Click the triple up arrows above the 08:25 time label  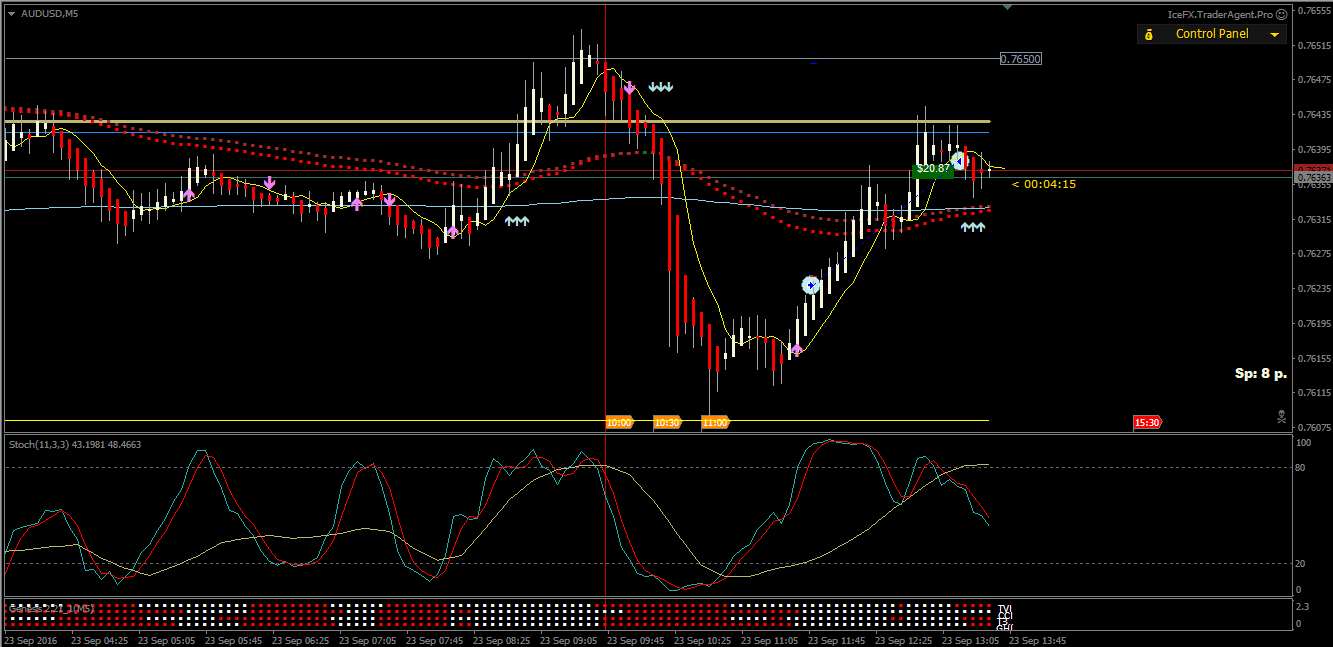517,221
